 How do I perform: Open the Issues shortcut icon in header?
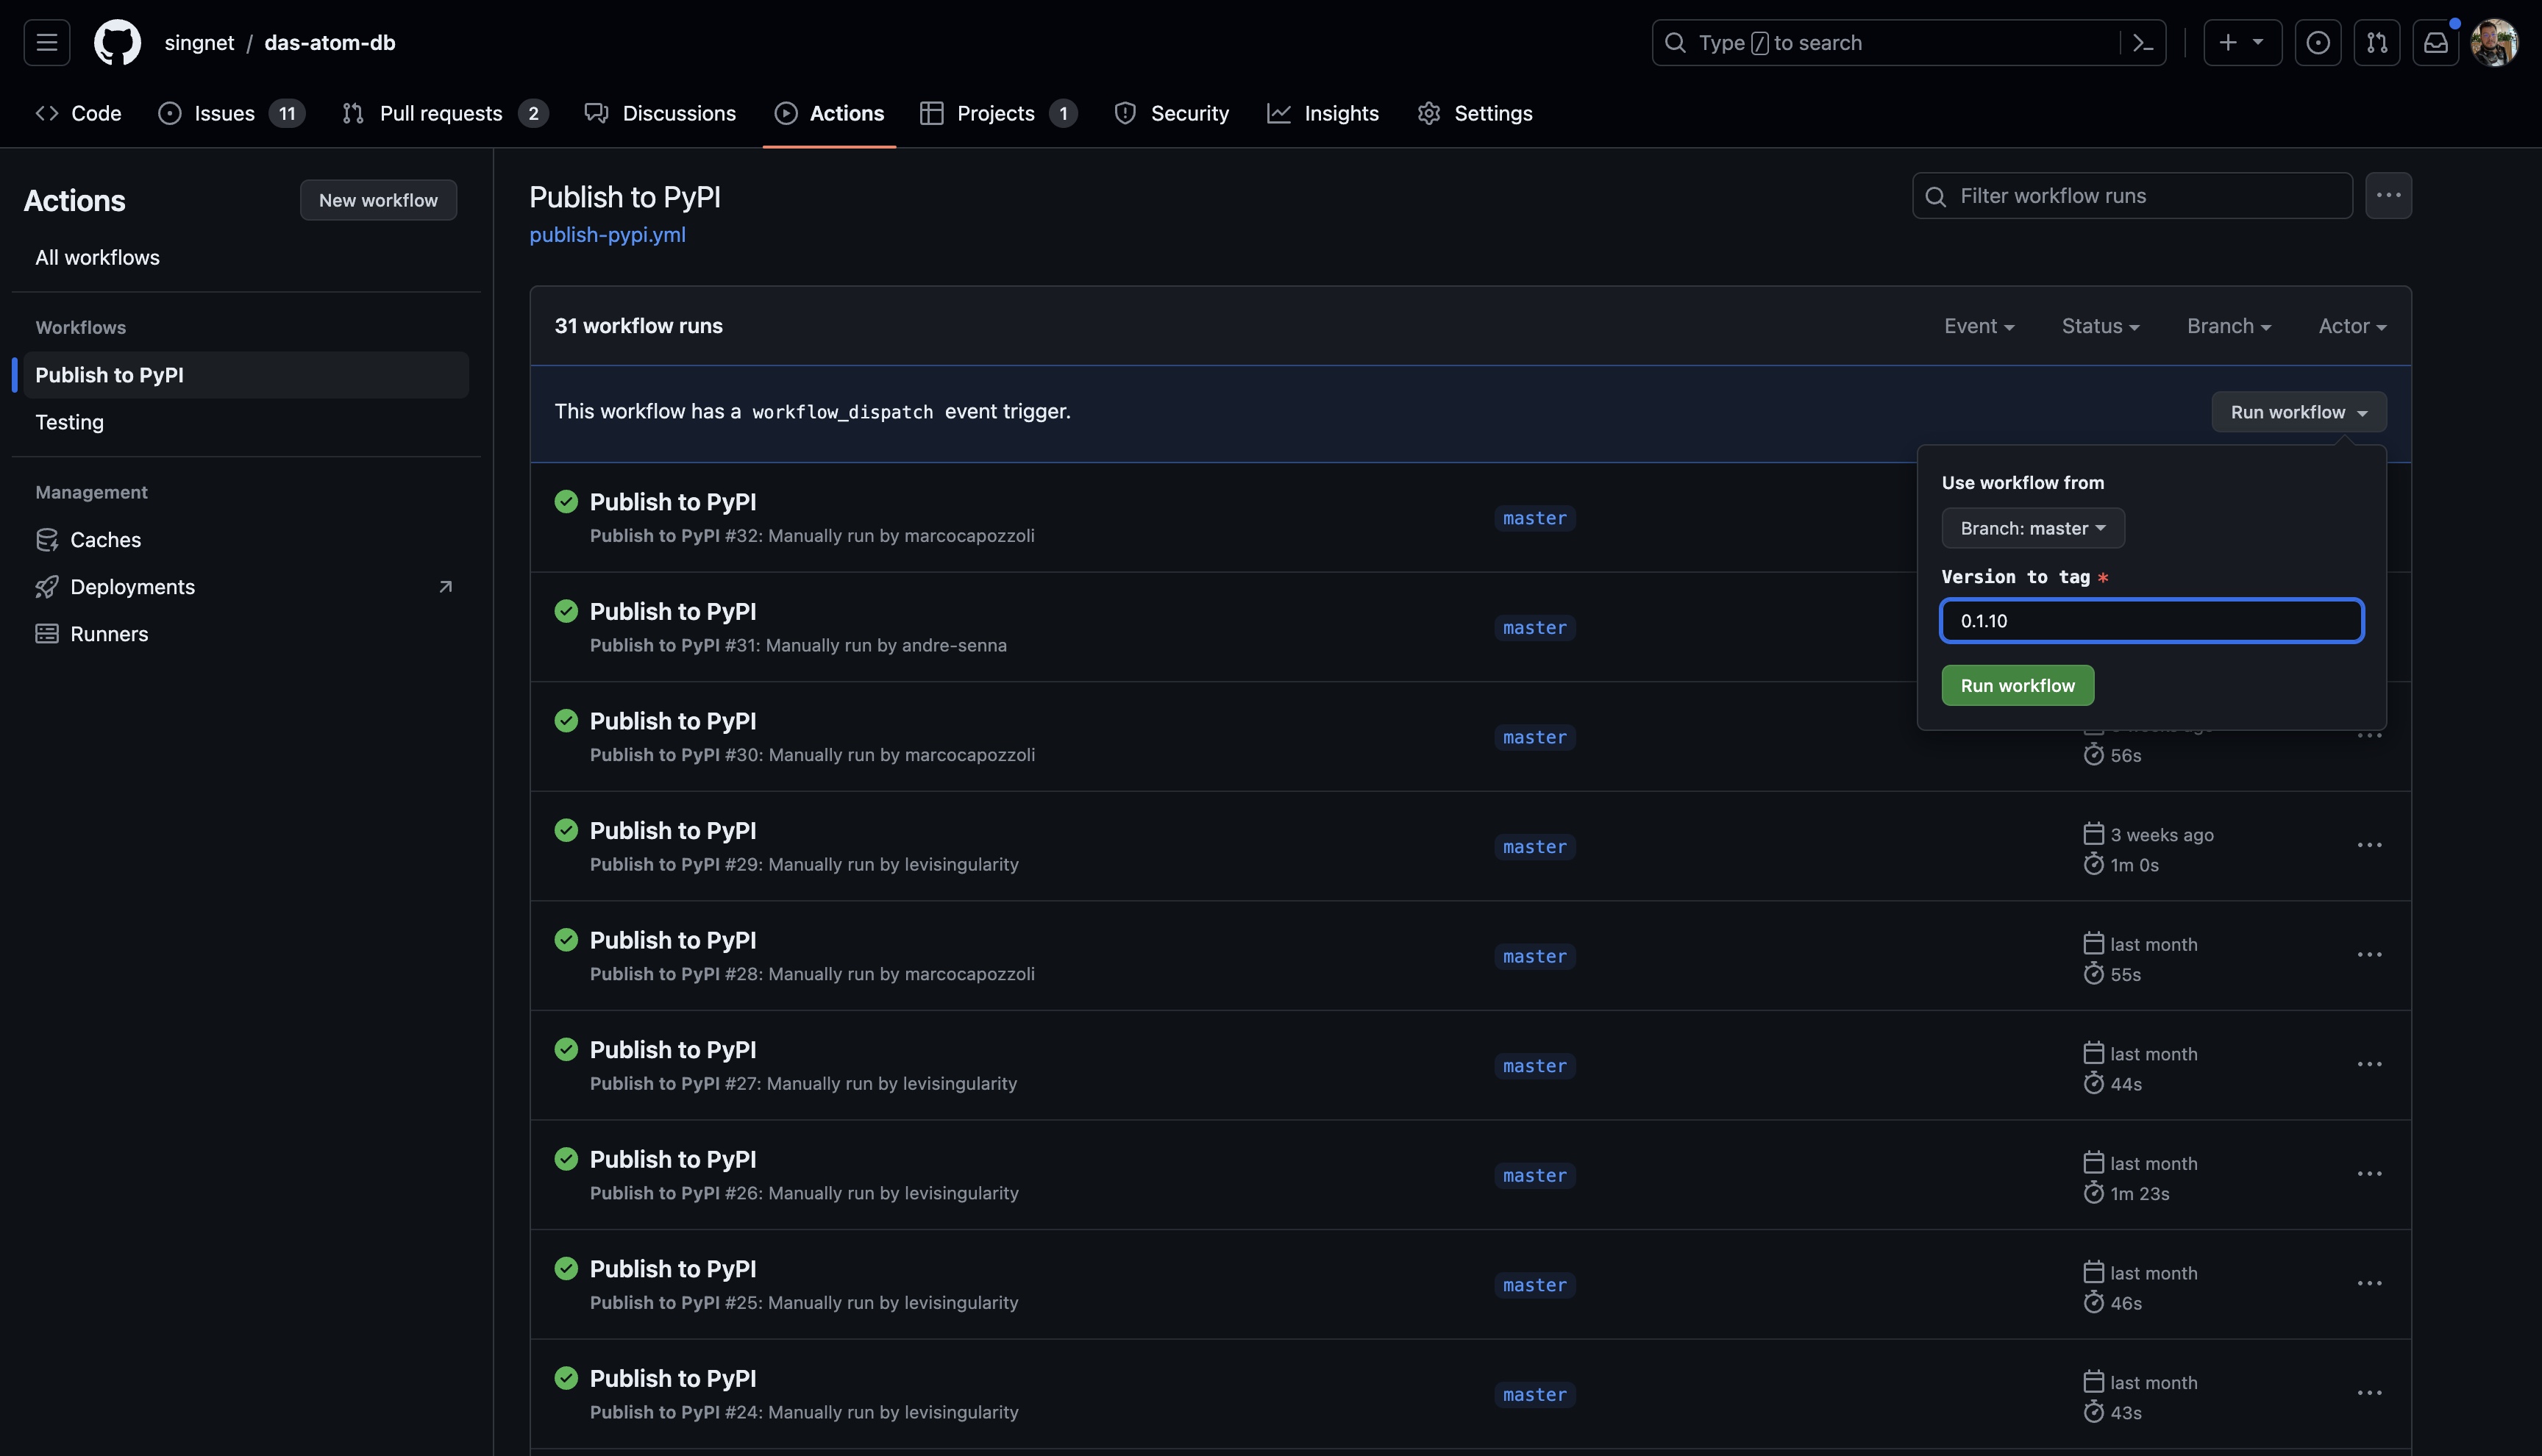click(2317, 43)
